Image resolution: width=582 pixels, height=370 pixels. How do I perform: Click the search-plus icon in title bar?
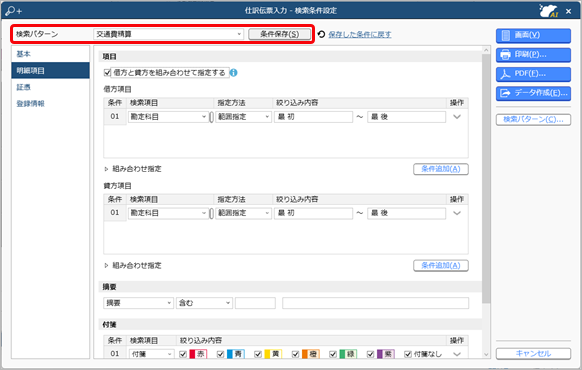tap(14, 11)
